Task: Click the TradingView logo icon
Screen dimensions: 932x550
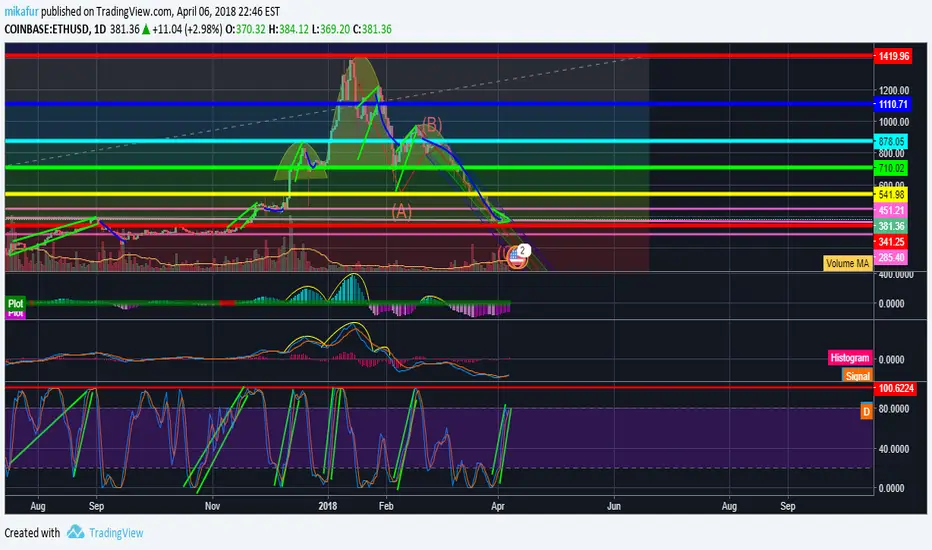Action: tap(75, 532)
